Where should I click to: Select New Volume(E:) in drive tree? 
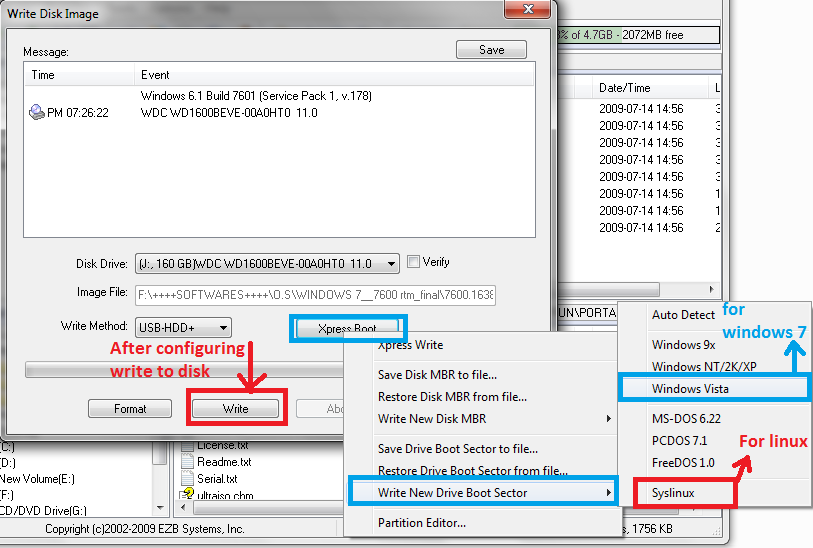click(x=37, y=479)
